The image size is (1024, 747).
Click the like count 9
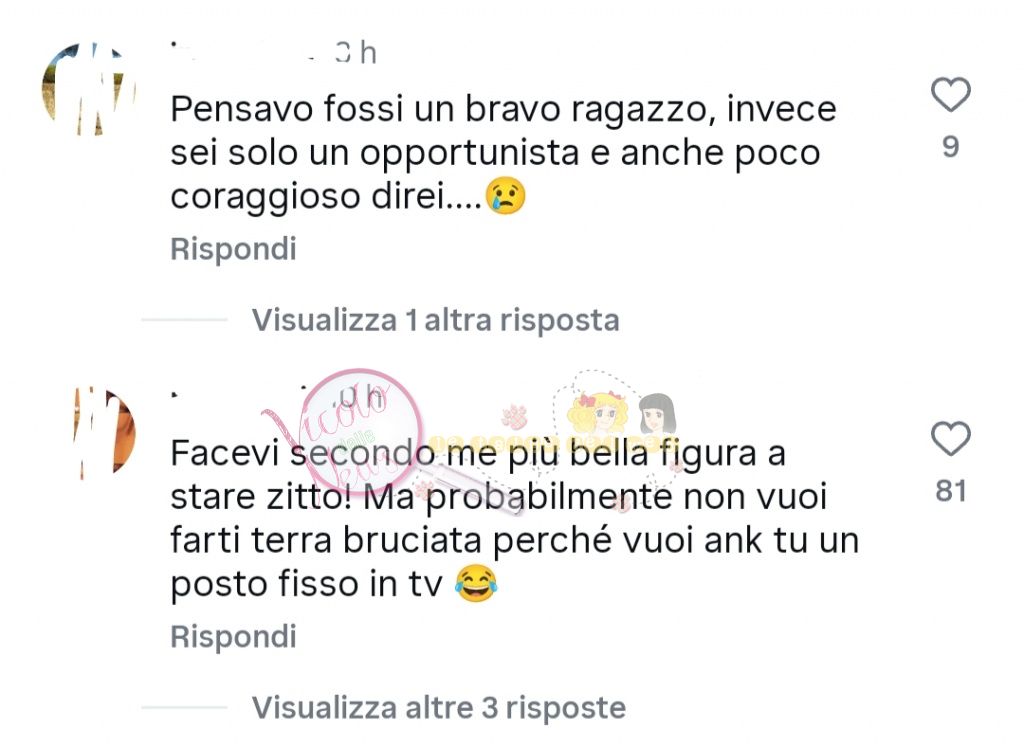pyautogui.click(x=951, y=147)
